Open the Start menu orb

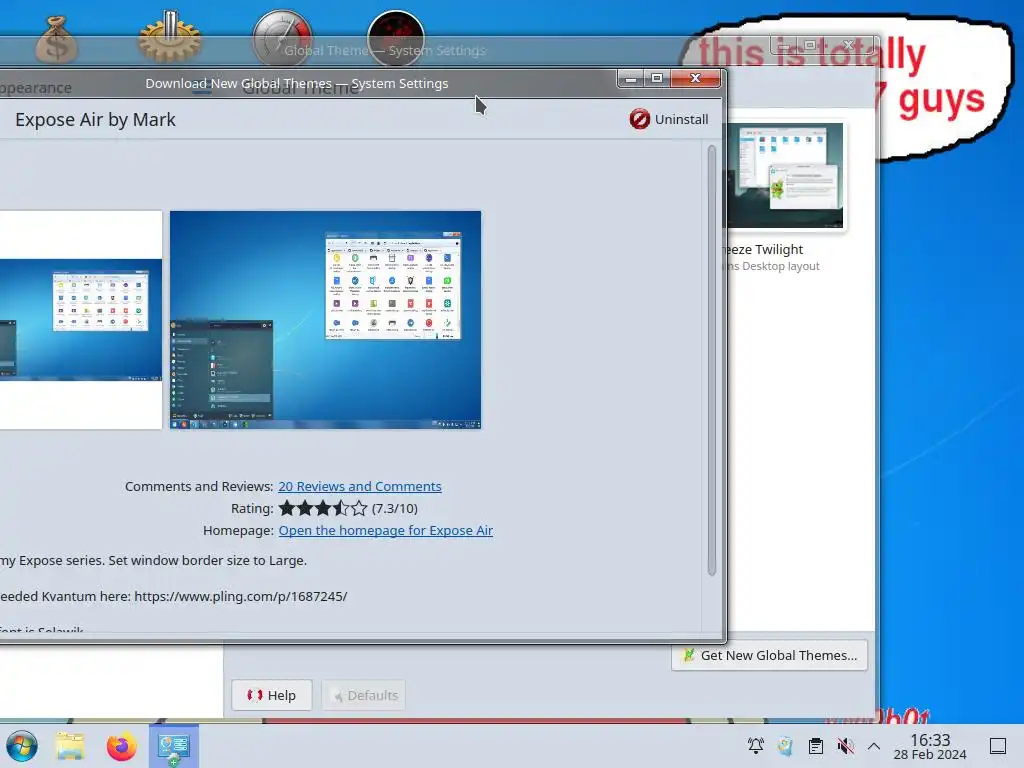(22, 746)
